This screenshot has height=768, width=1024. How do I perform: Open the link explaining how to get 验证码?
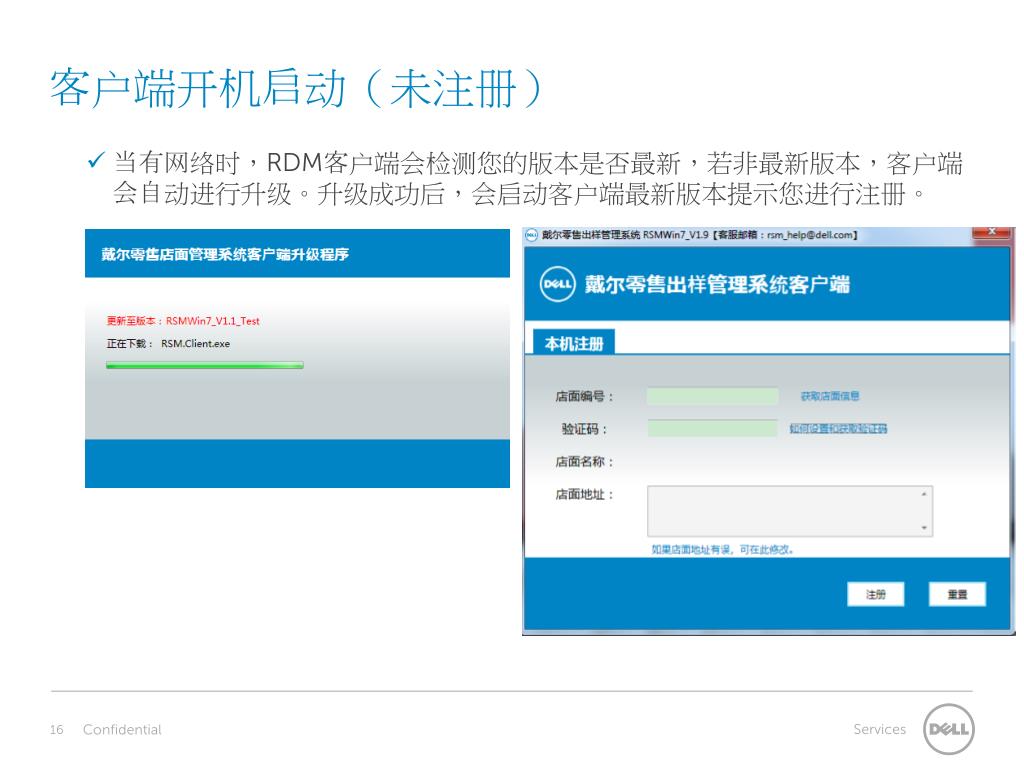838,428
